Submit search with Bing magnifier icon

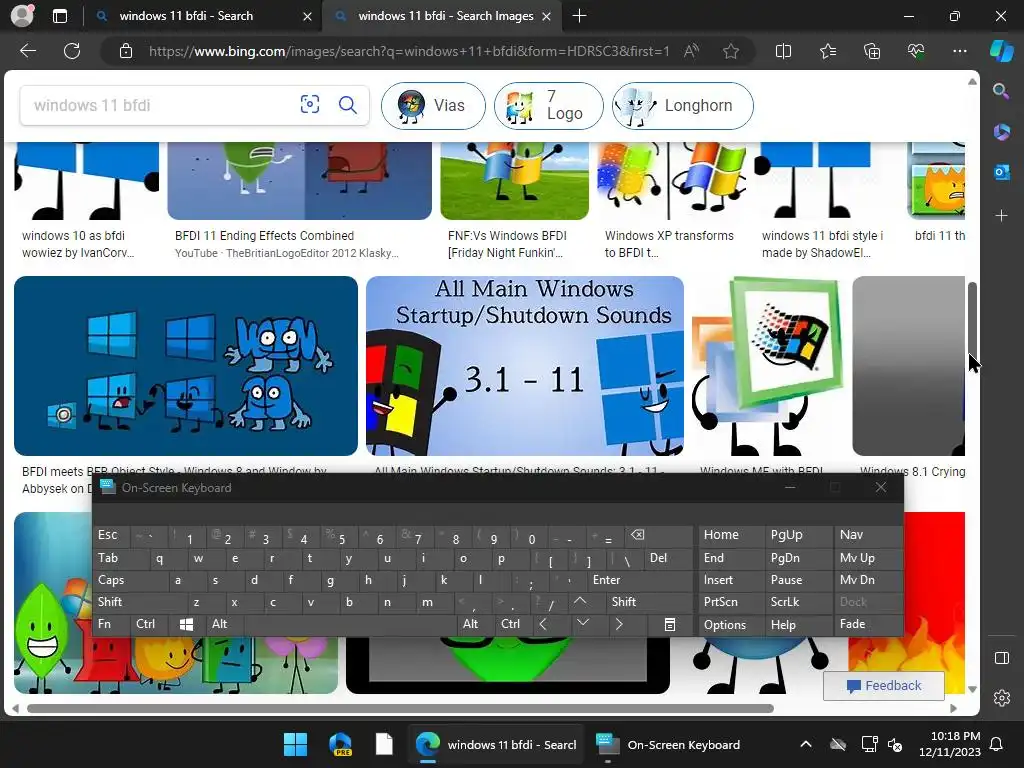click(x=347, y=104)
